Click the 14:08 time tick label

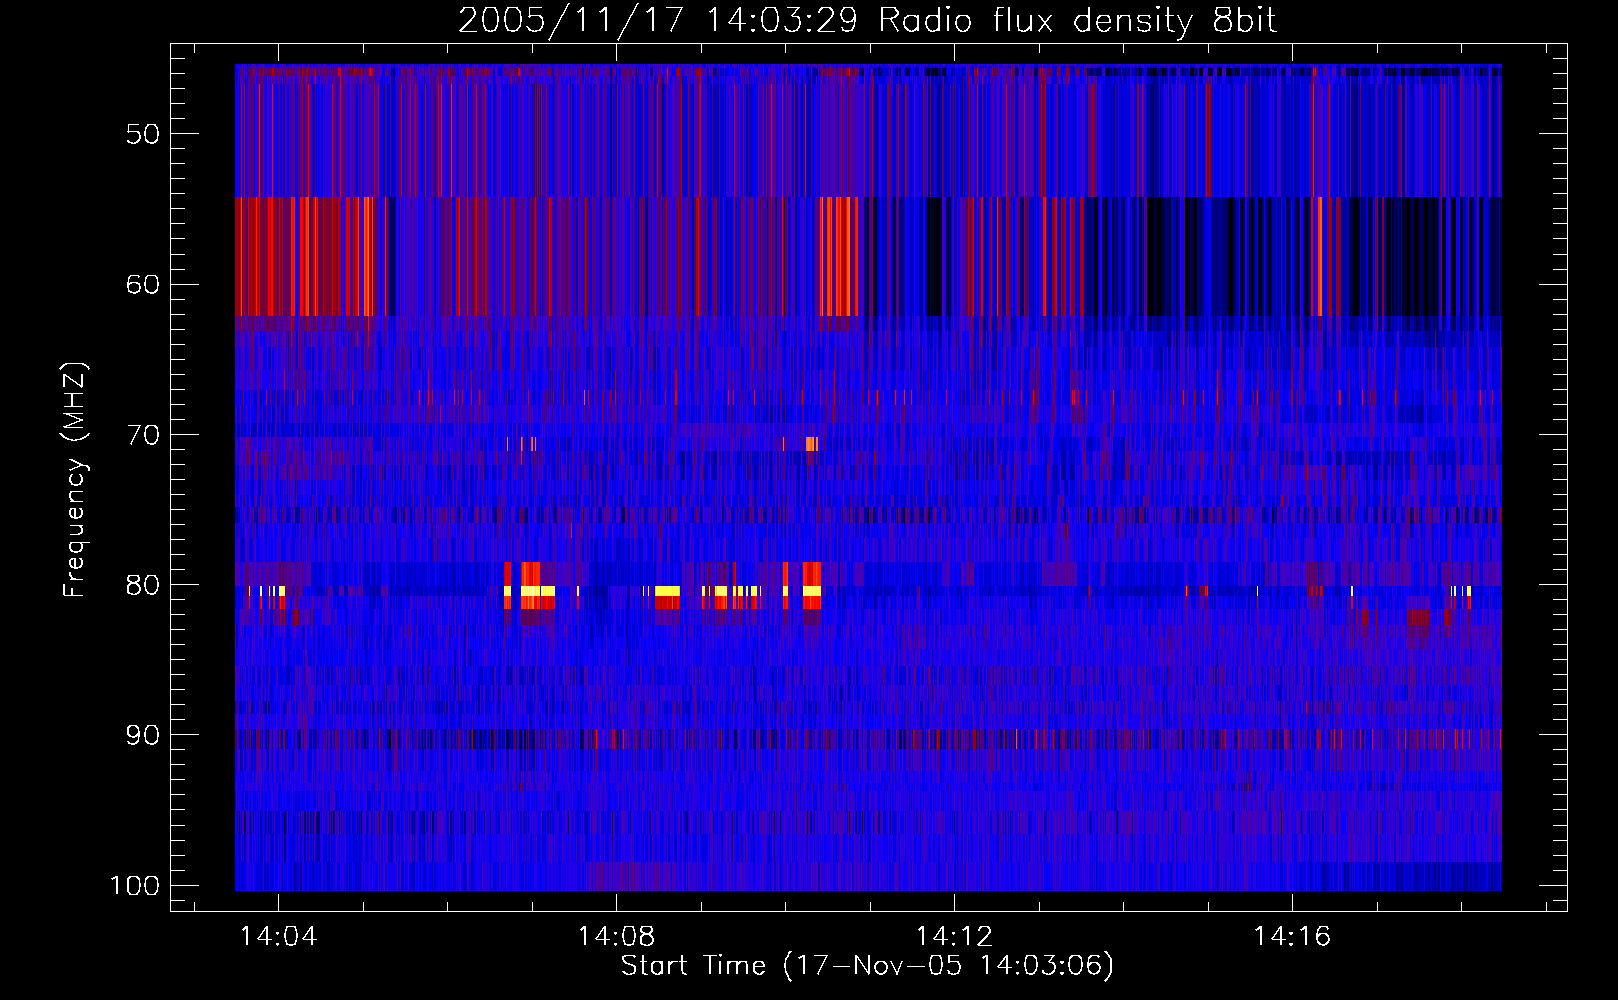pos(617,937)
